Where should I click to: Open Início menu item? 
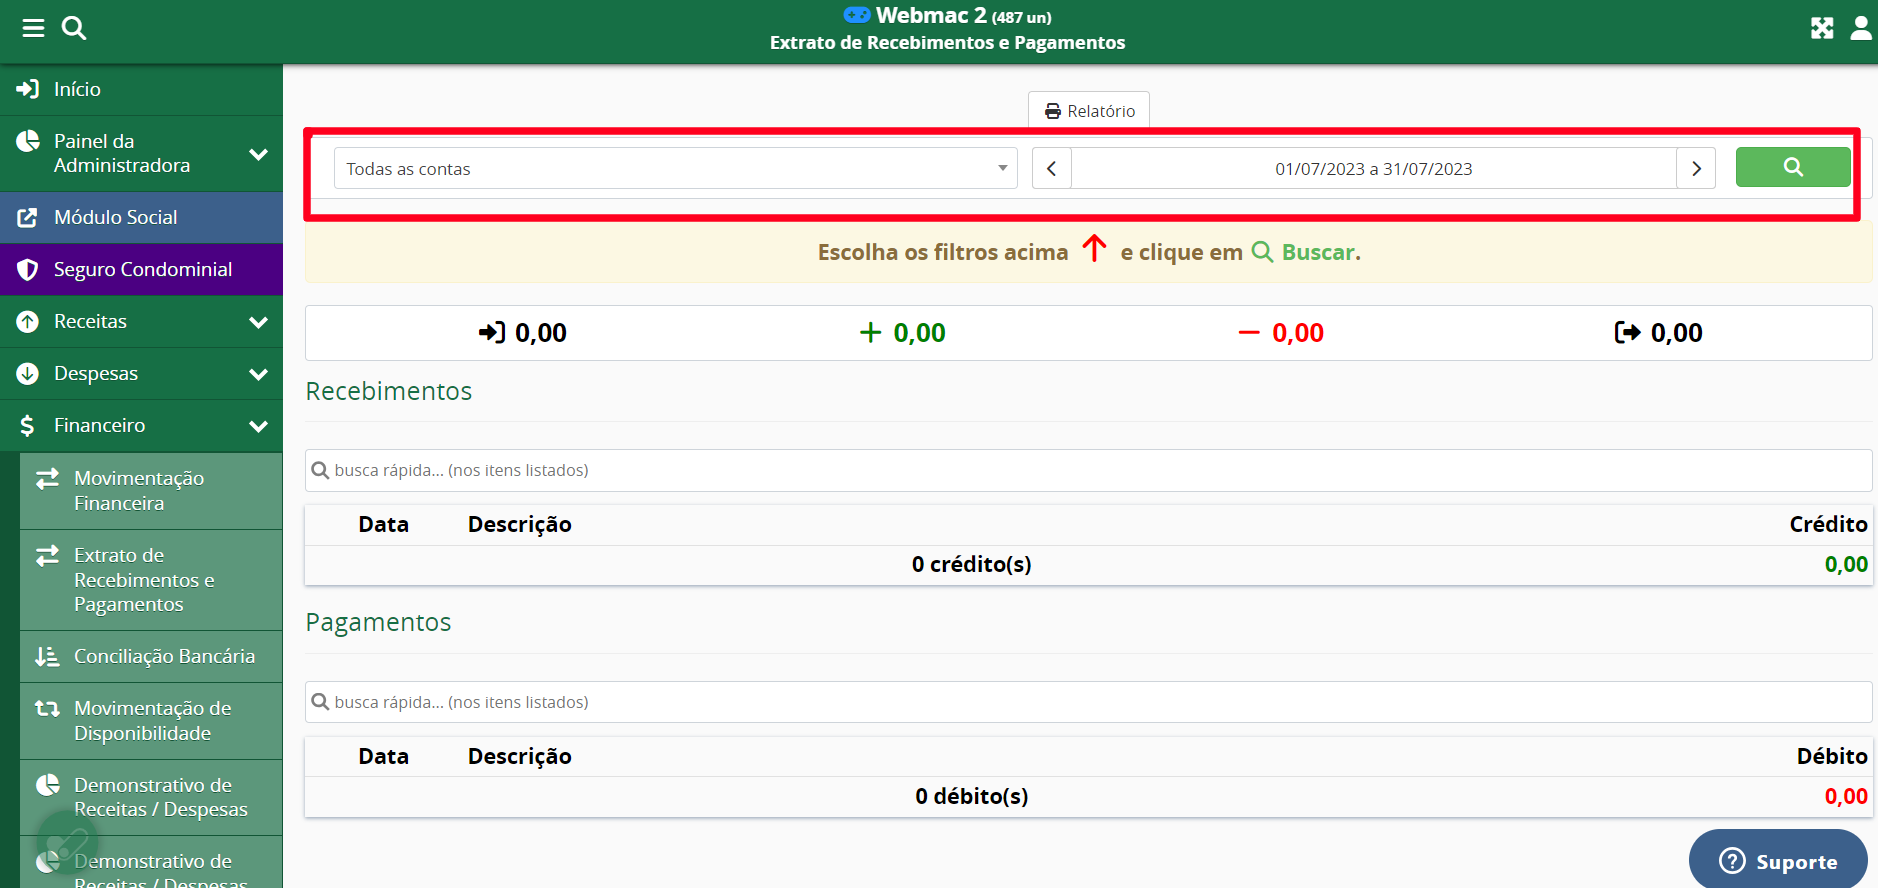(x=141, y=89)
